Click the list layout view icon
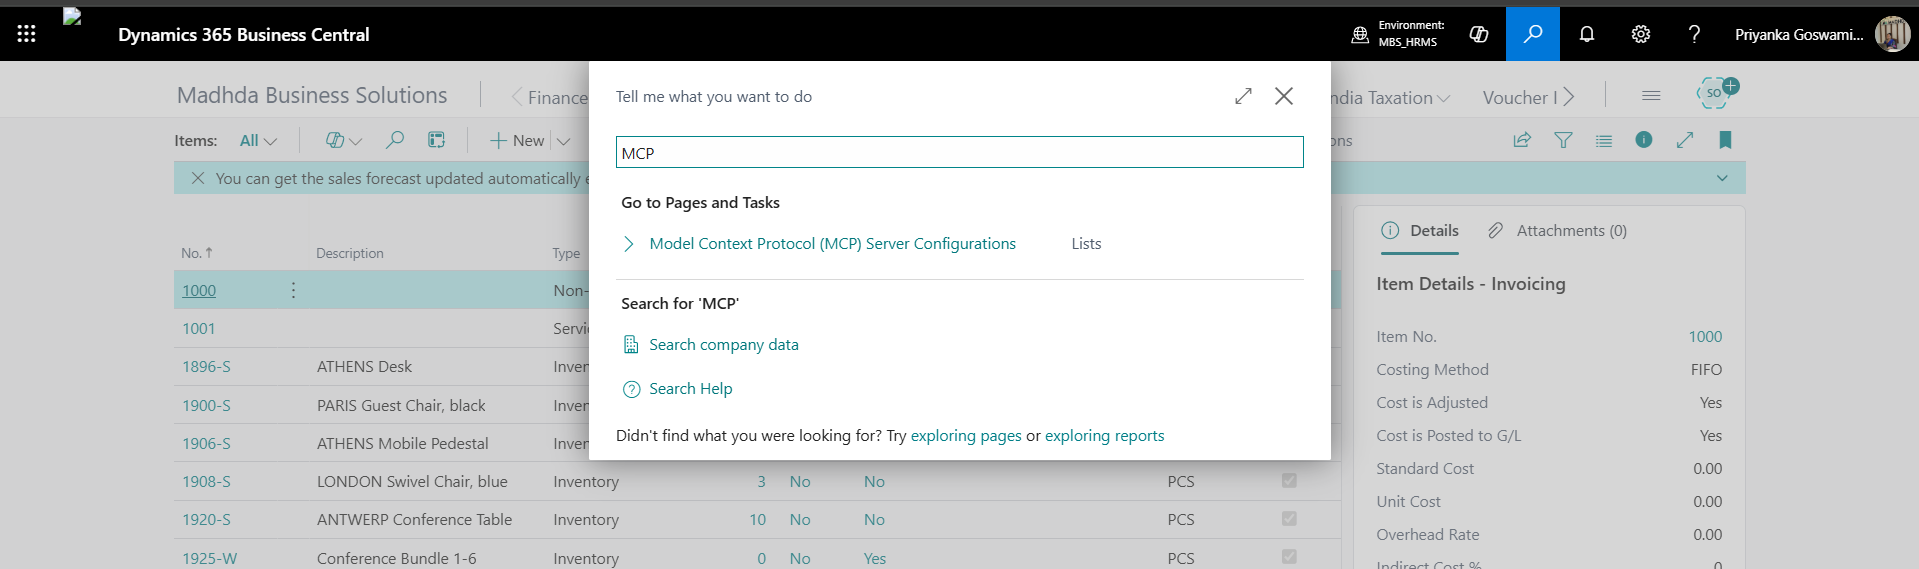1919x569 pixels. [1604, 140]
